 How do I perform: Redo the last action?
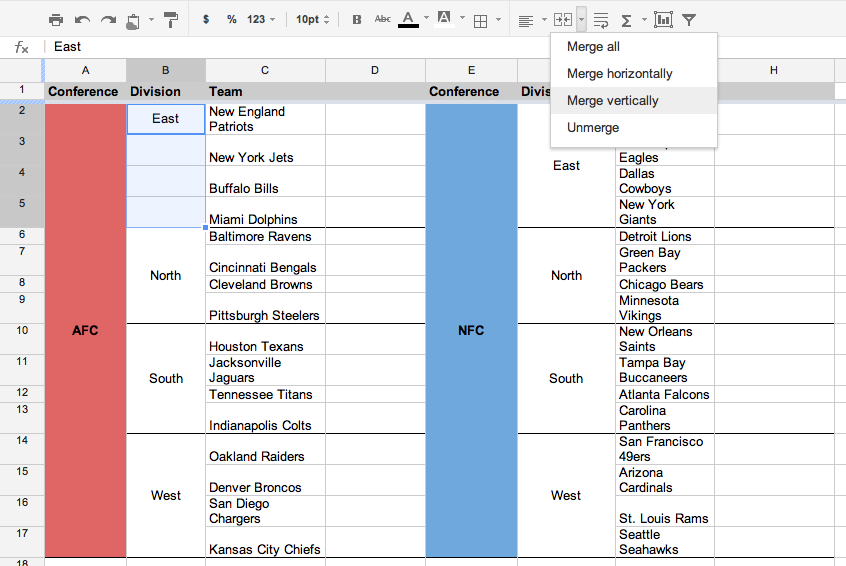coord(108,20)
